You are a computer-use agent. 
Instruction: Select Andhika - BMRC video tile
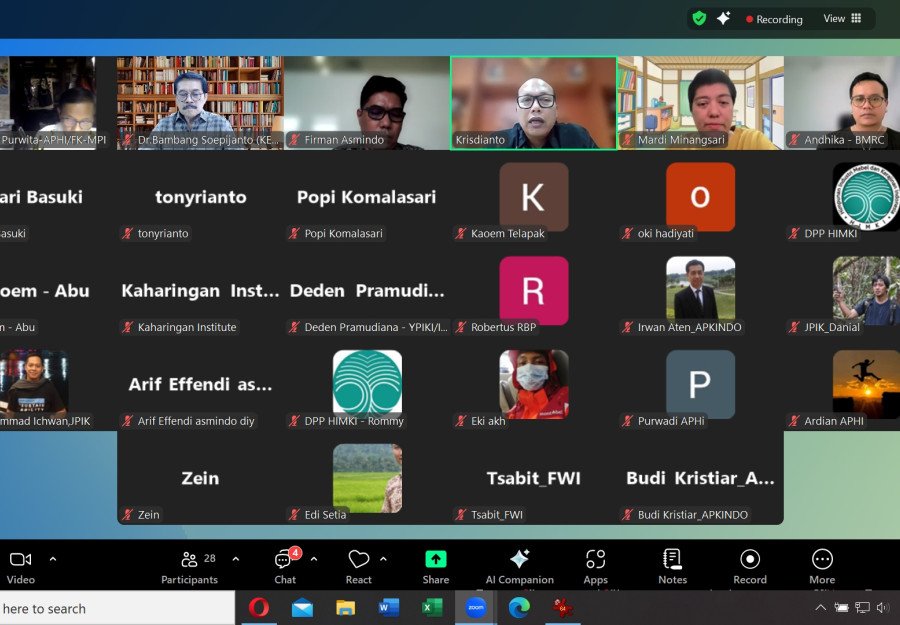(842, 103)
